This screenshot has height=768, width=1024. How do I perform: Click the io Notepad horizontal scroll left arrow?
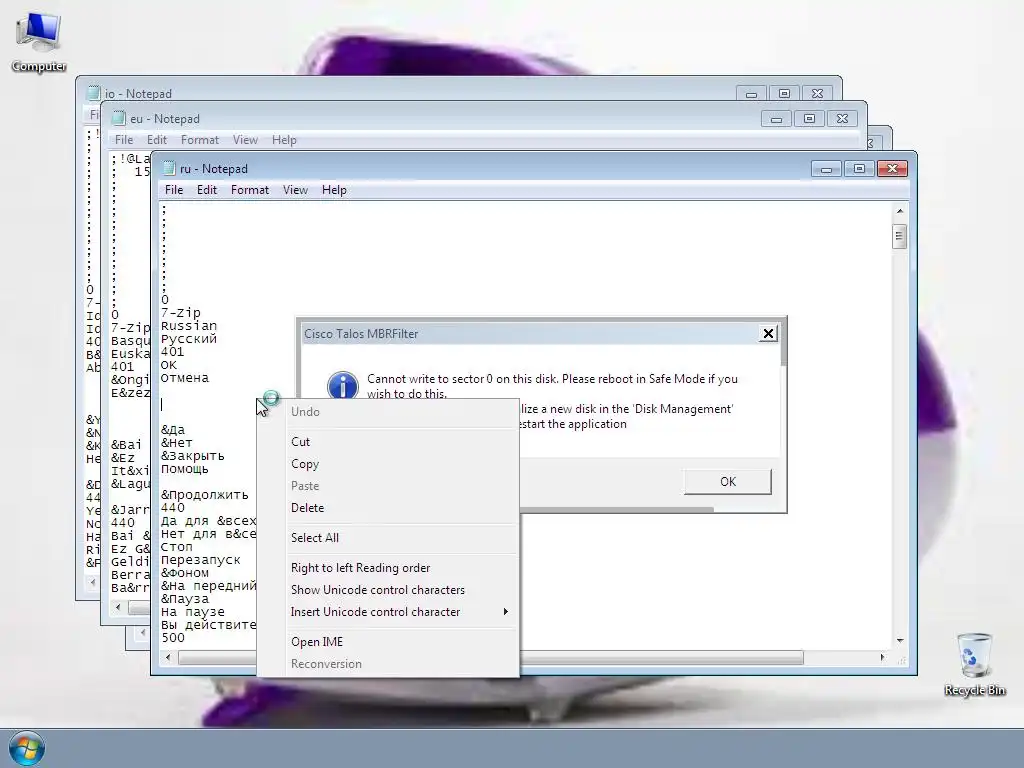point(92,582)
